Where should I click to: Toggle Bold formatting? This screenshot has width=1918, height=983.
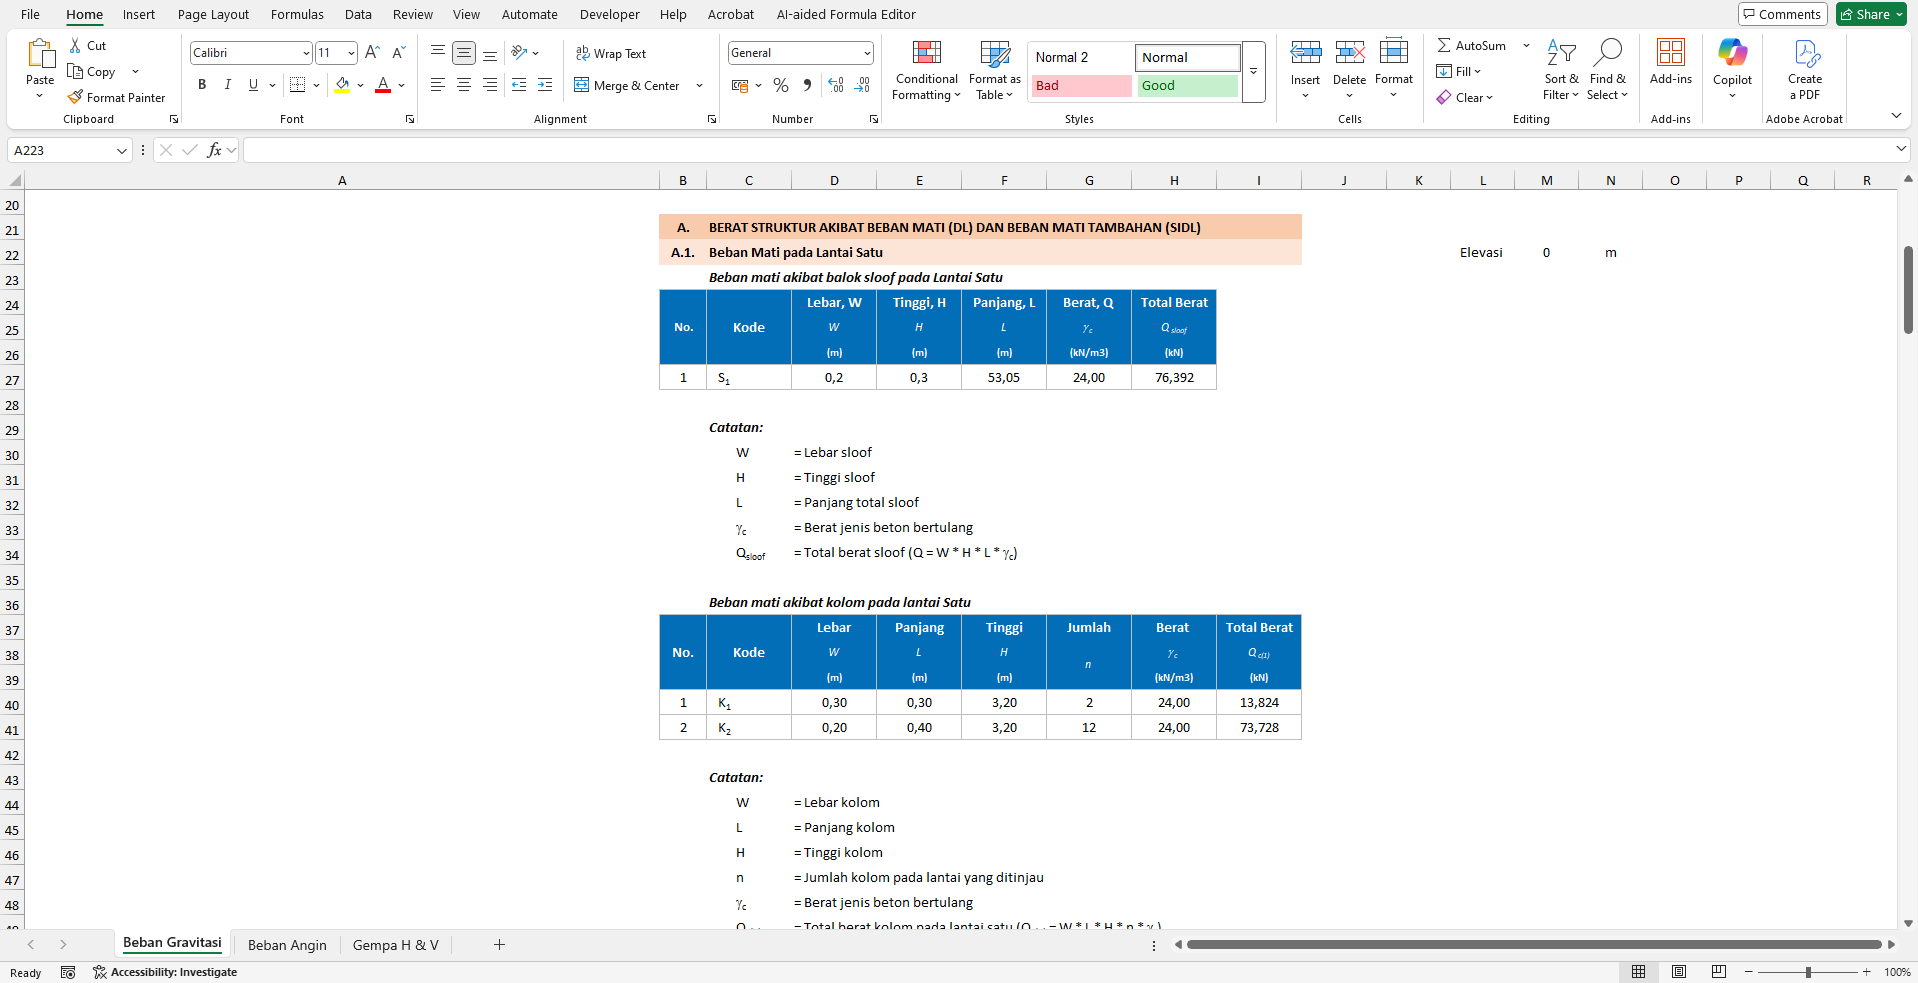[202, 85]
